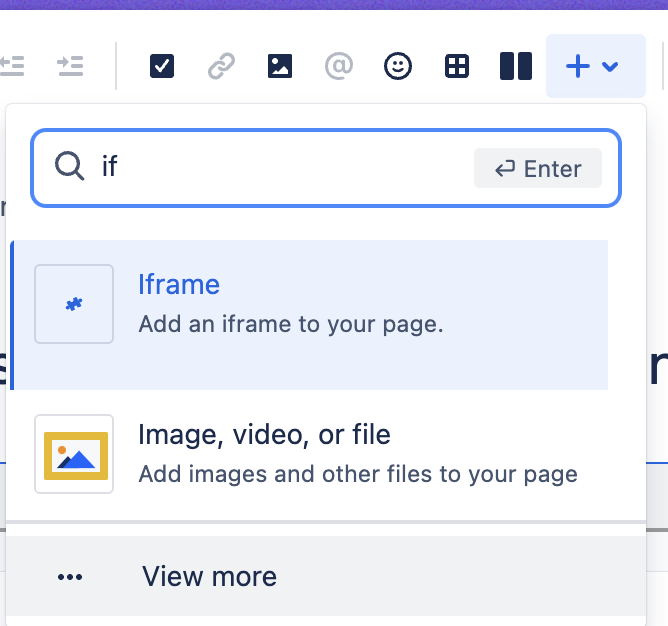Click the @ mention icon
This screenshot has height=626, width=668.
(x=339, y=66)
